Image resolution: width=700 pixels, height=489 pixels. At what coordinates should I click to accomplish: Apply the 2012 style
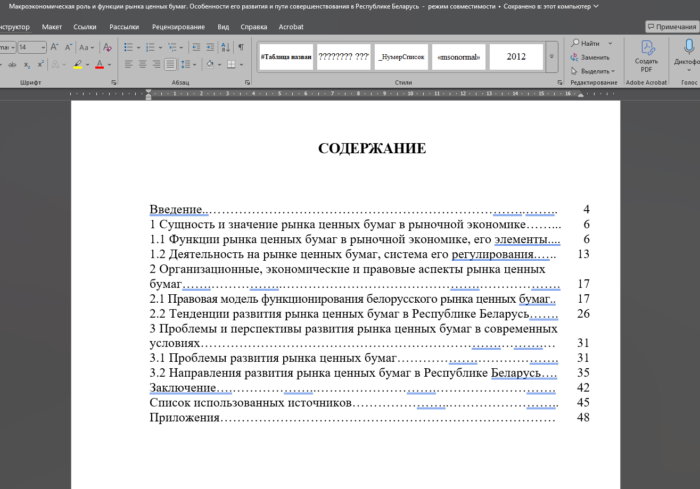coord(517,57)
